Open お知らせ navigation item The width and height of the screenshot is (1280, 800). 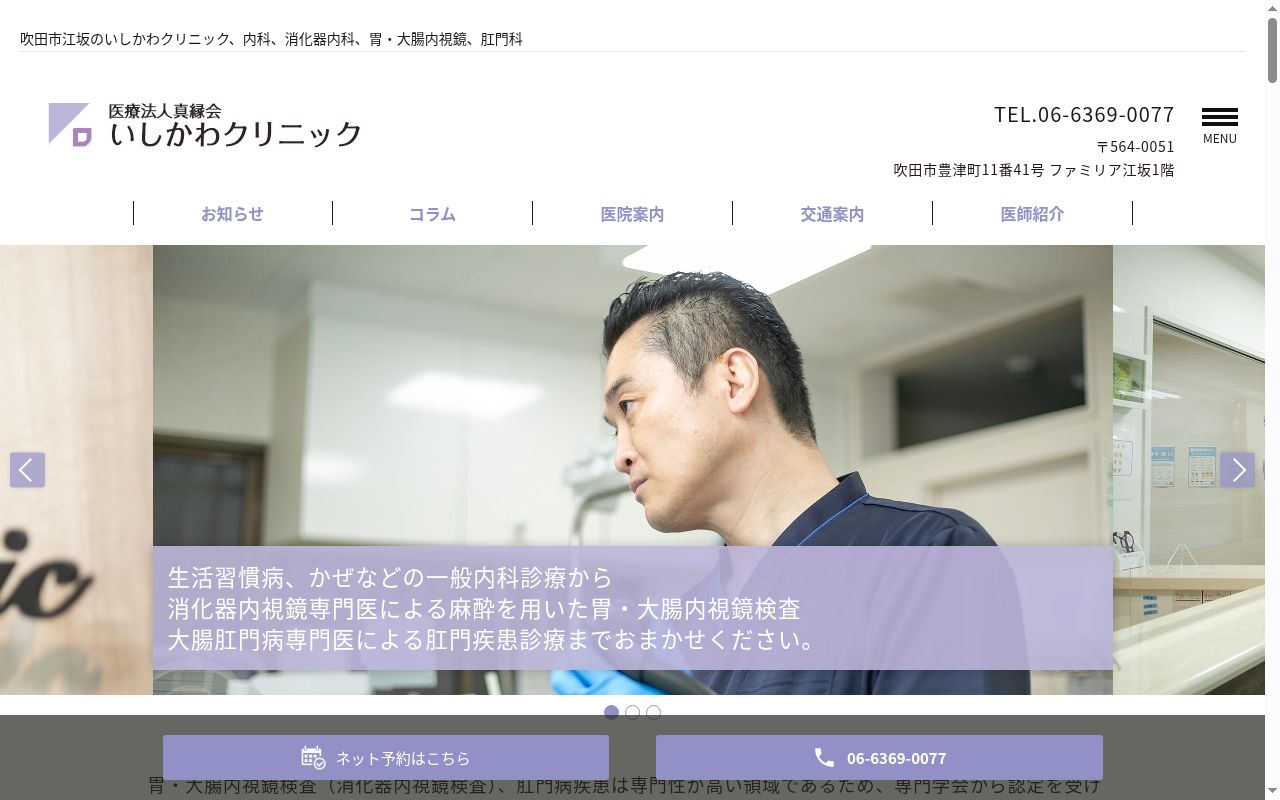coord(232,214)
